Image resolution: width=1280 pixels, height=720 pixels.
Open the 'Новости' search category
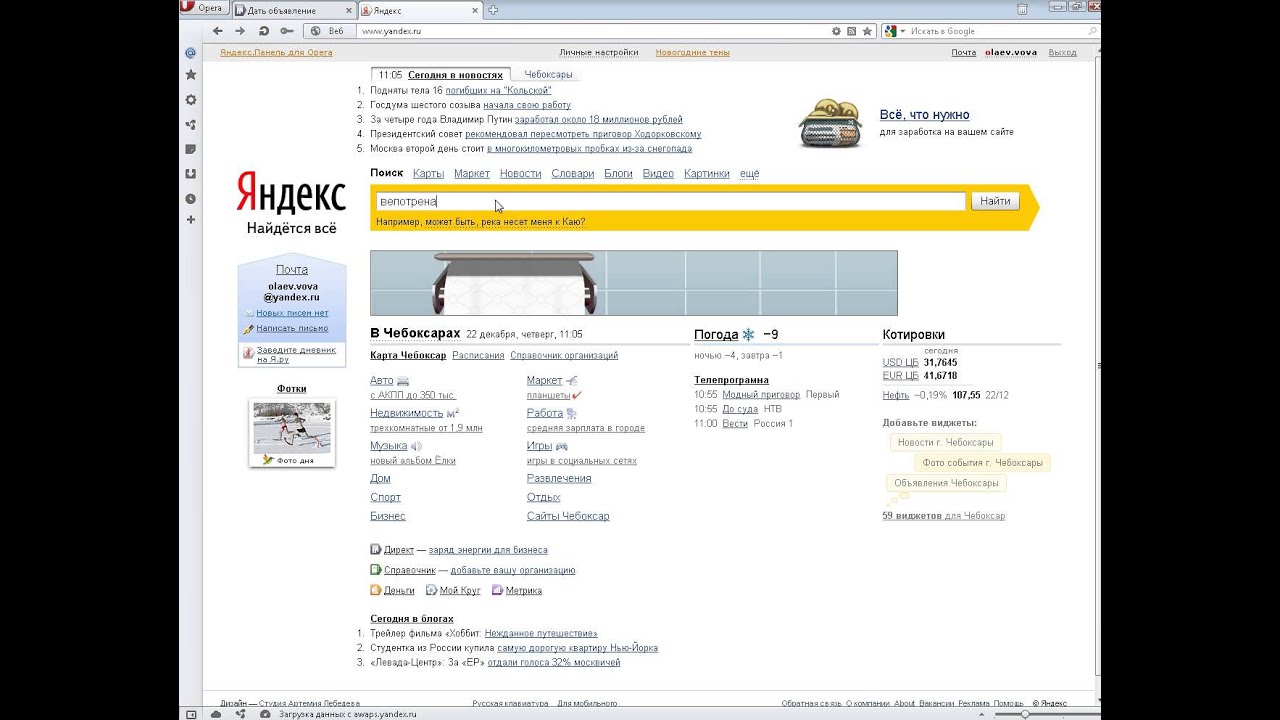coord(520,174)
